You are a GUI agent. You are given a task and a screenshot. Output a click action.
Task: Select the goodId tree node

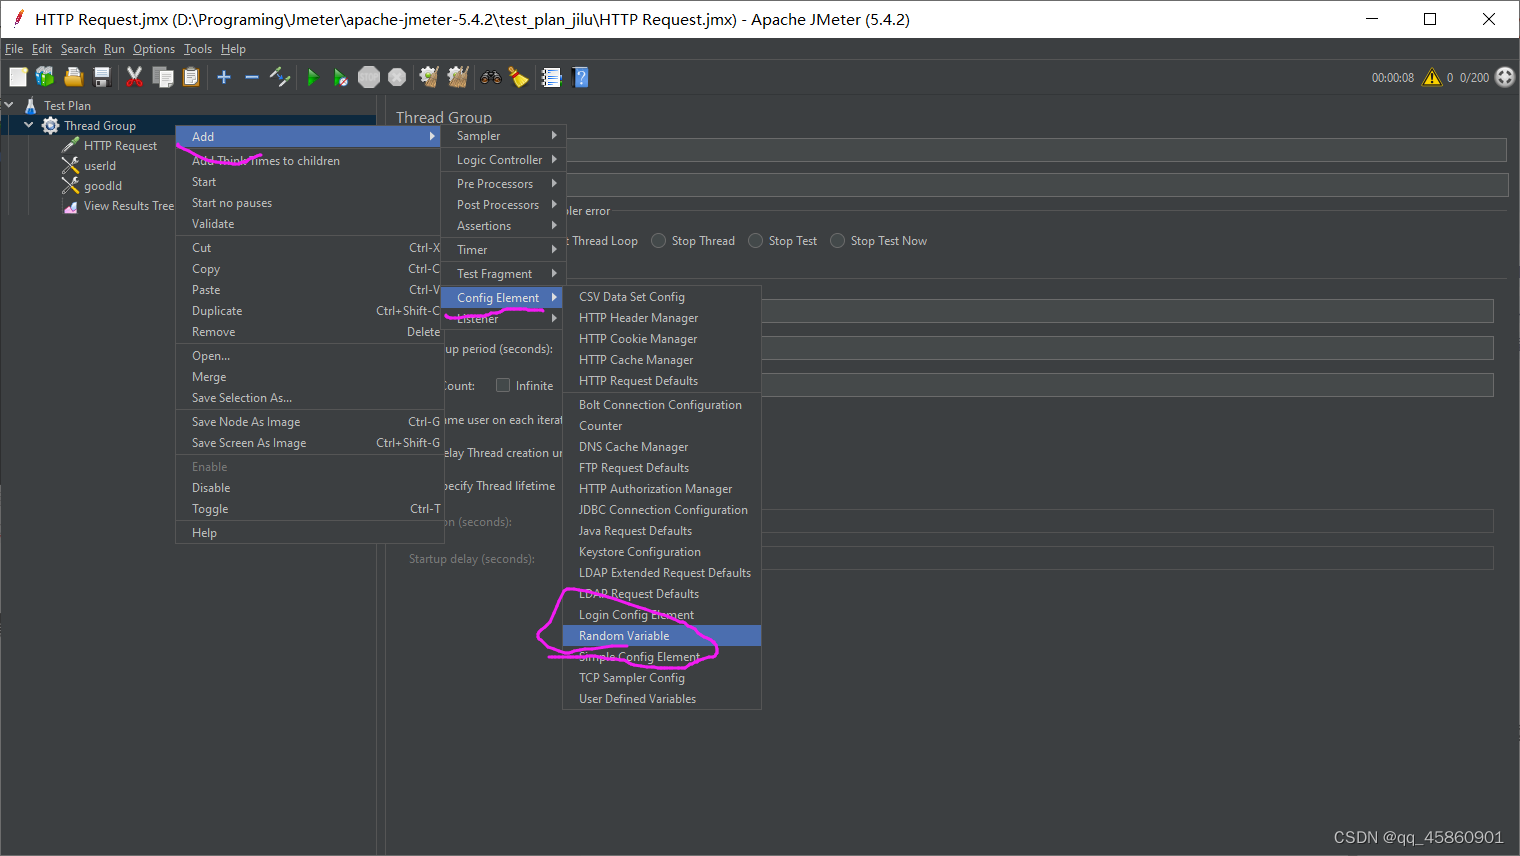coord(102,186)
